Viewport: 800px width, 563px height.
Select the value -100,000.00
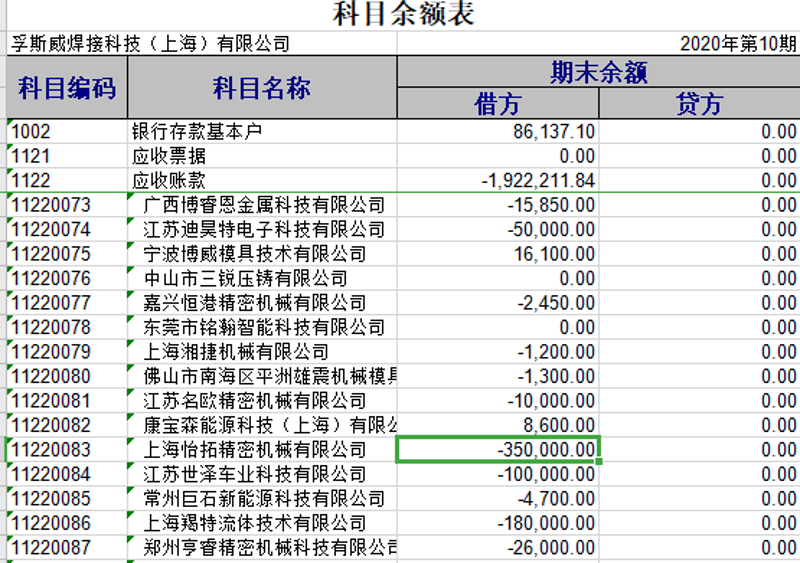click(498, 475)
